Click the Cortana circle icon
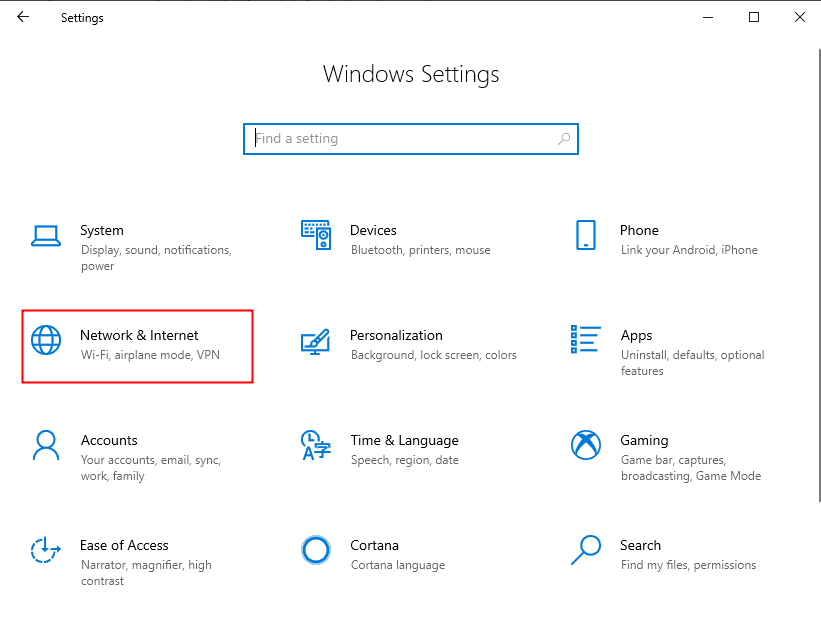The image size is (821, 630). point(316,550)
